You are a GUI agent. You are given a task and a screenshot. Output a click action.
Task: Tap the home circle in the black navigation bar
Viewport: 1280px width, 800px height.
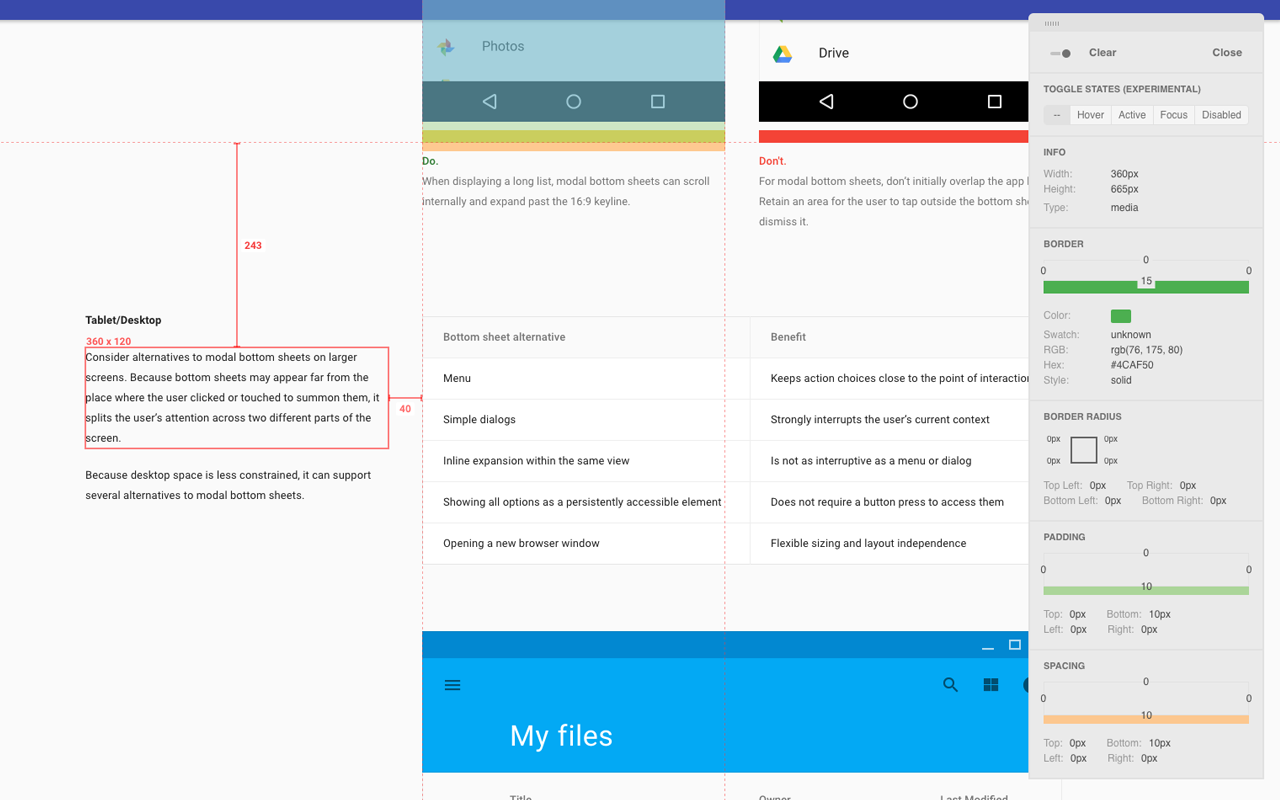910,102
